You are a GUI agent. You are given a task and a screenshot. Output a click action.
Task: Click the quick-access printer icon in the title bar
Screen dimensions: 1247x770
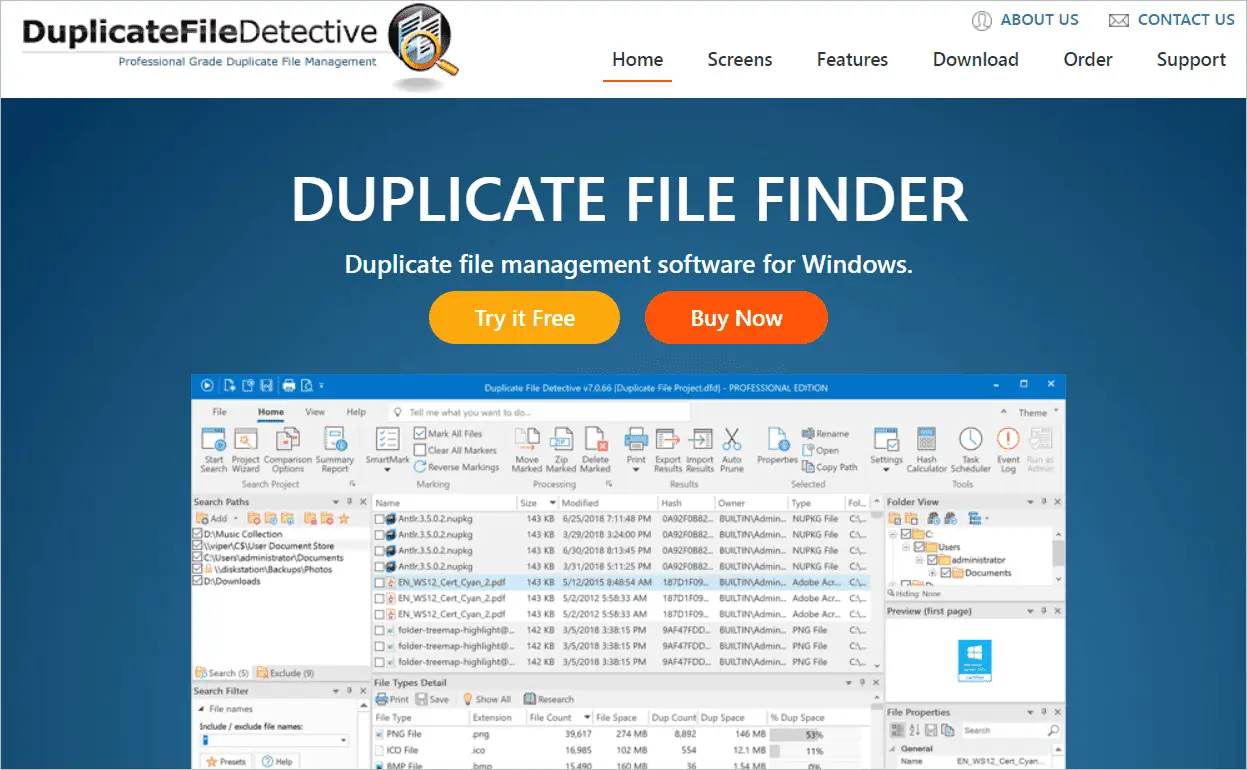coord(288,385)
